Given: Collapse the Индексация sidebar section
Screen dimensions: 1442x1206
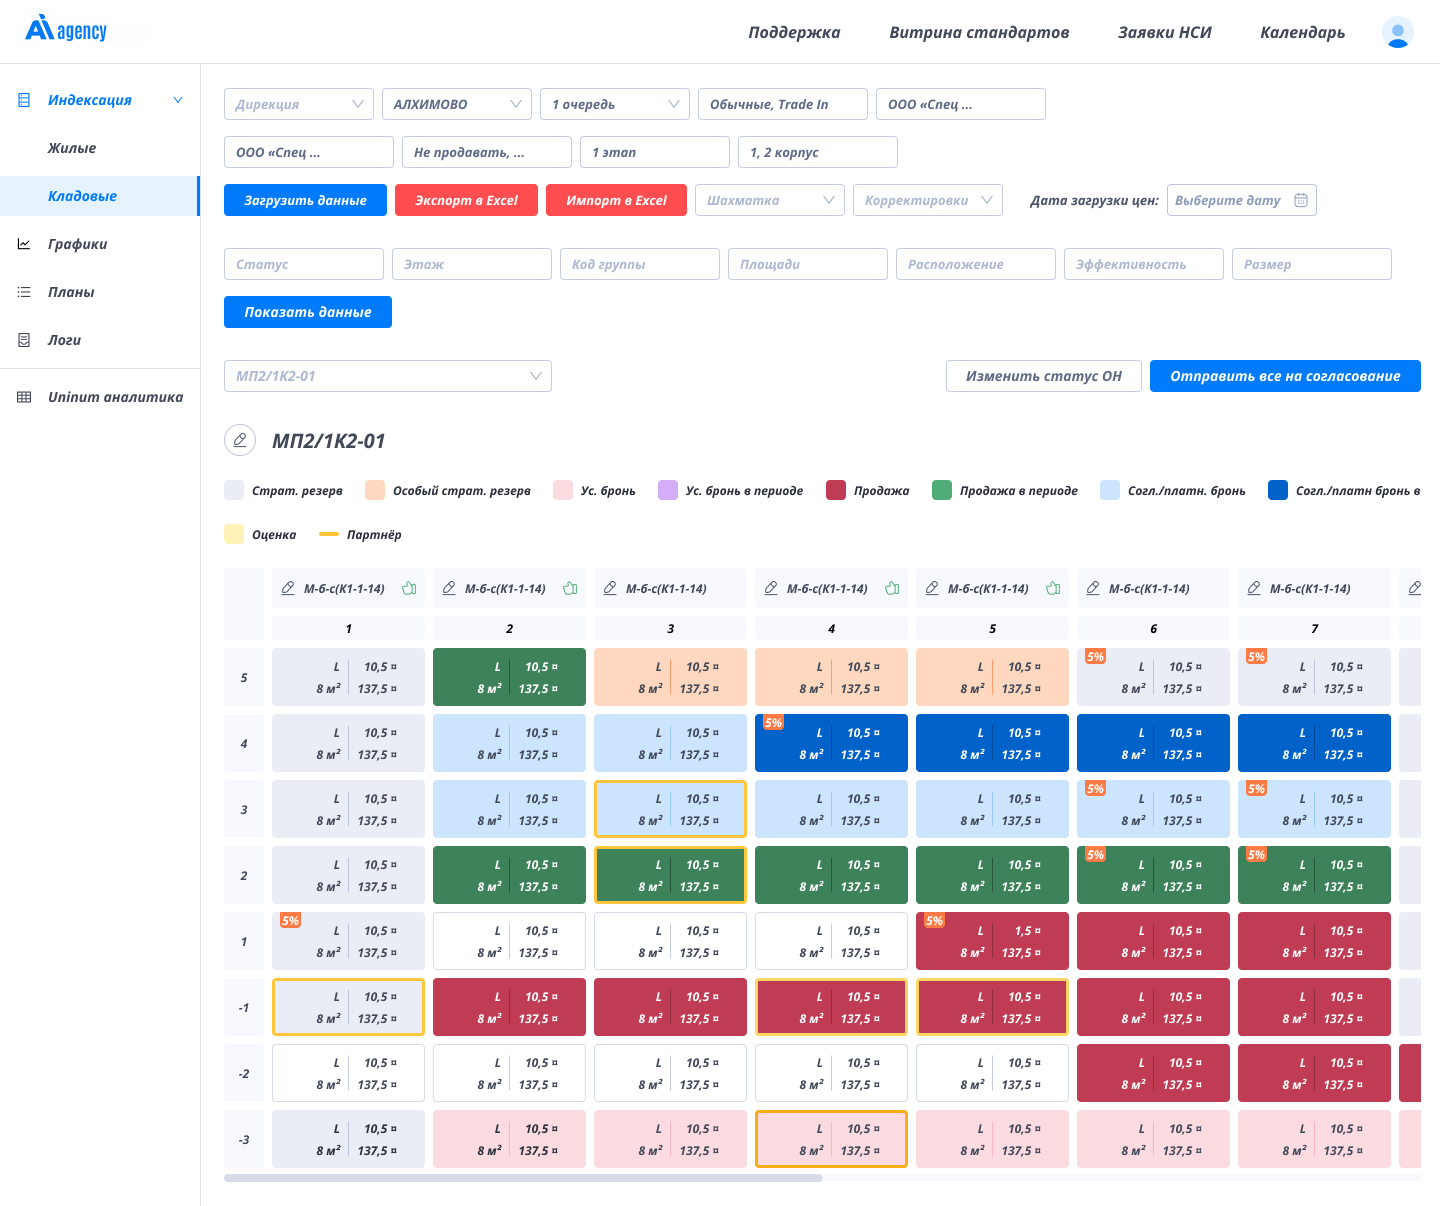Looking at the screenshot, I should click(x=178, y=100).
